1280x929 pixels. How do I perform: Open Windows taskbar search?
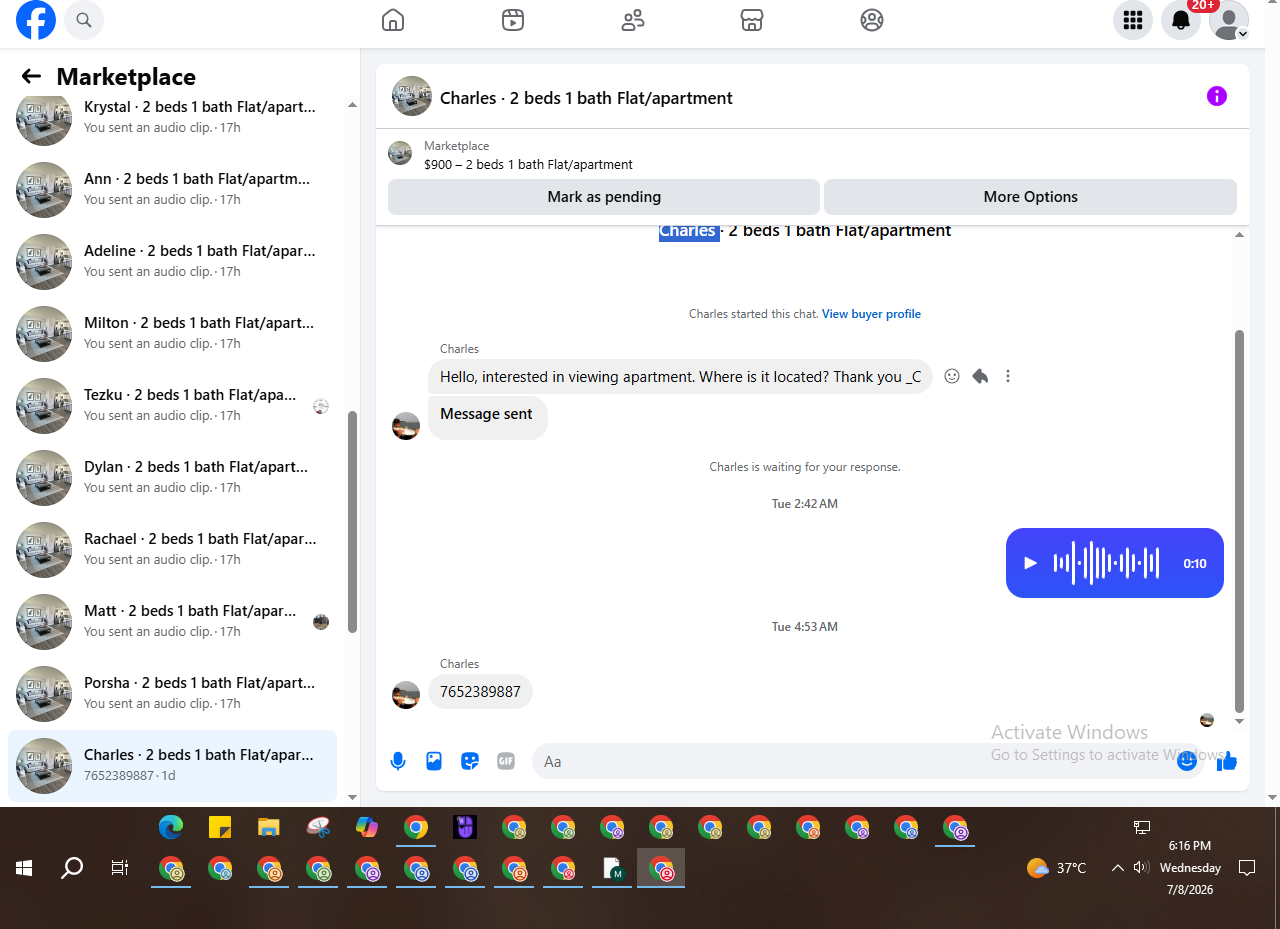pos(72,868)
